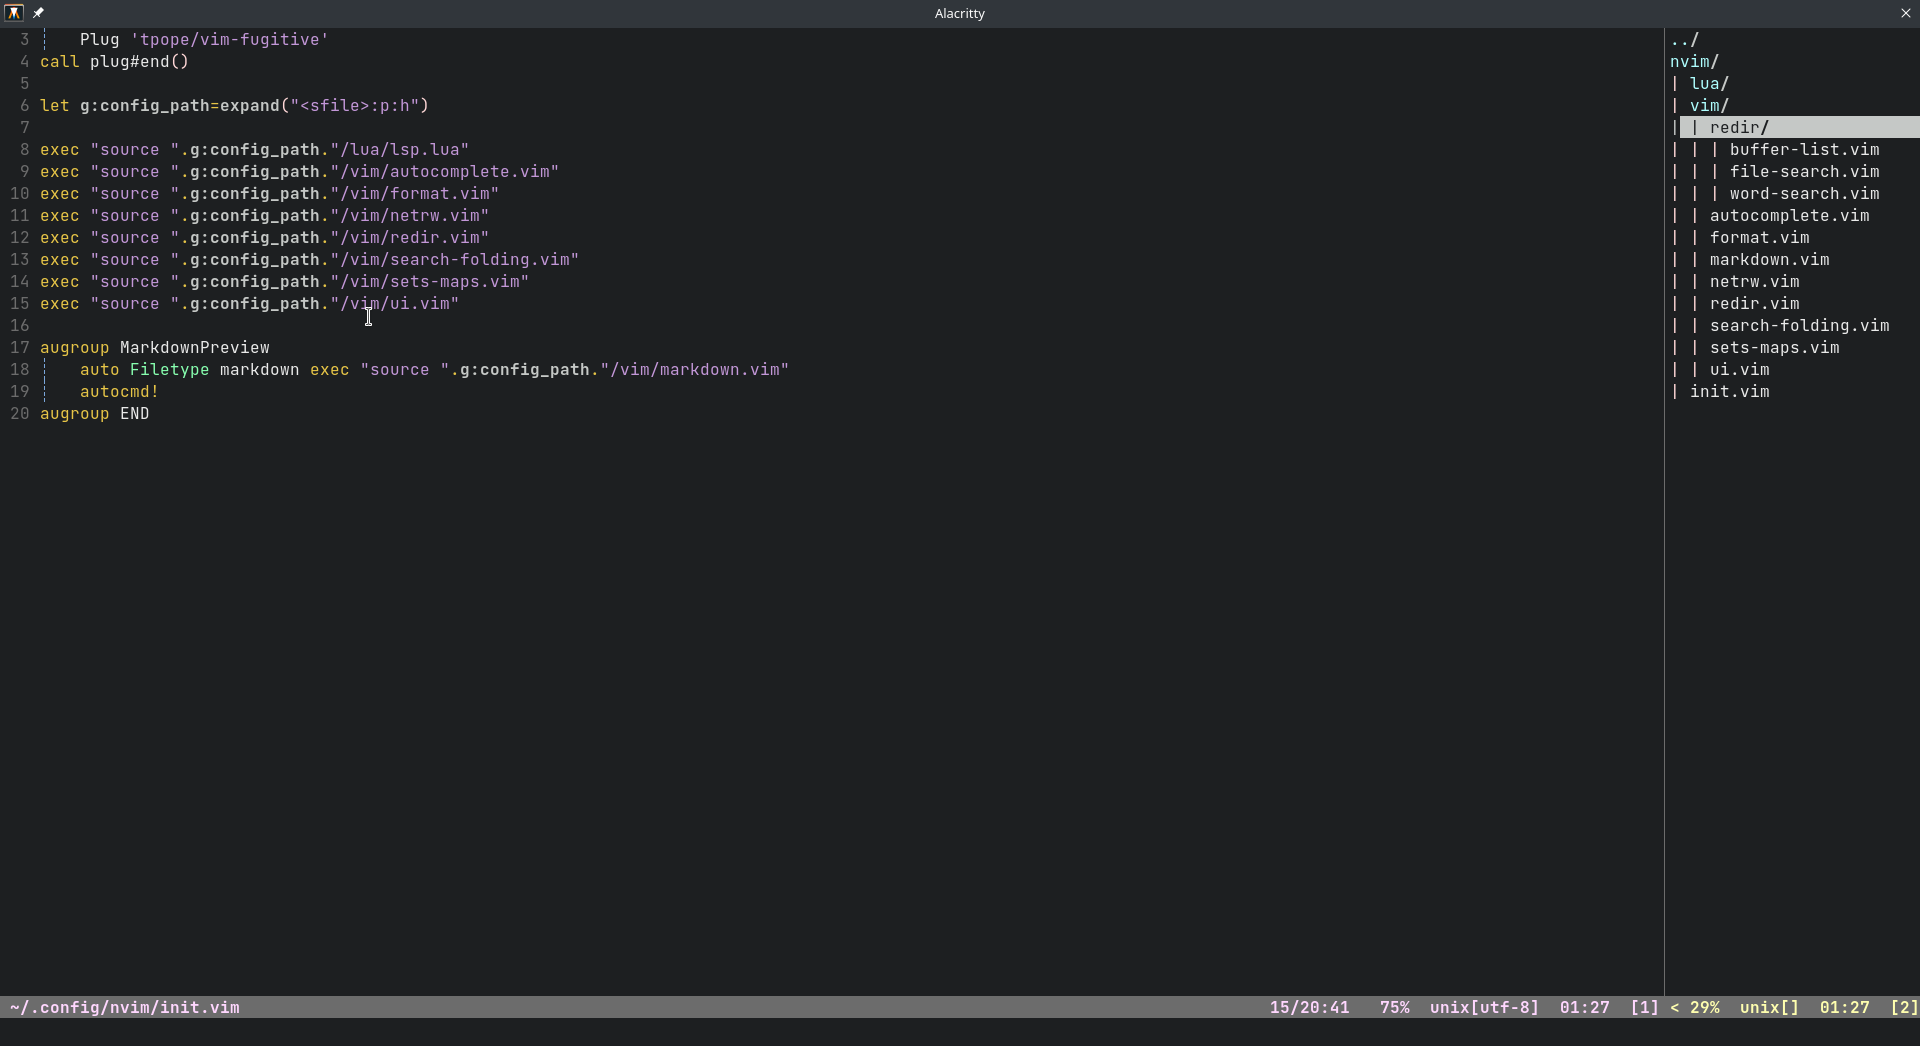Click the line sourcing /vim/sets-maps.vim
The image size is (1920, 1046).
coord(284,282)
